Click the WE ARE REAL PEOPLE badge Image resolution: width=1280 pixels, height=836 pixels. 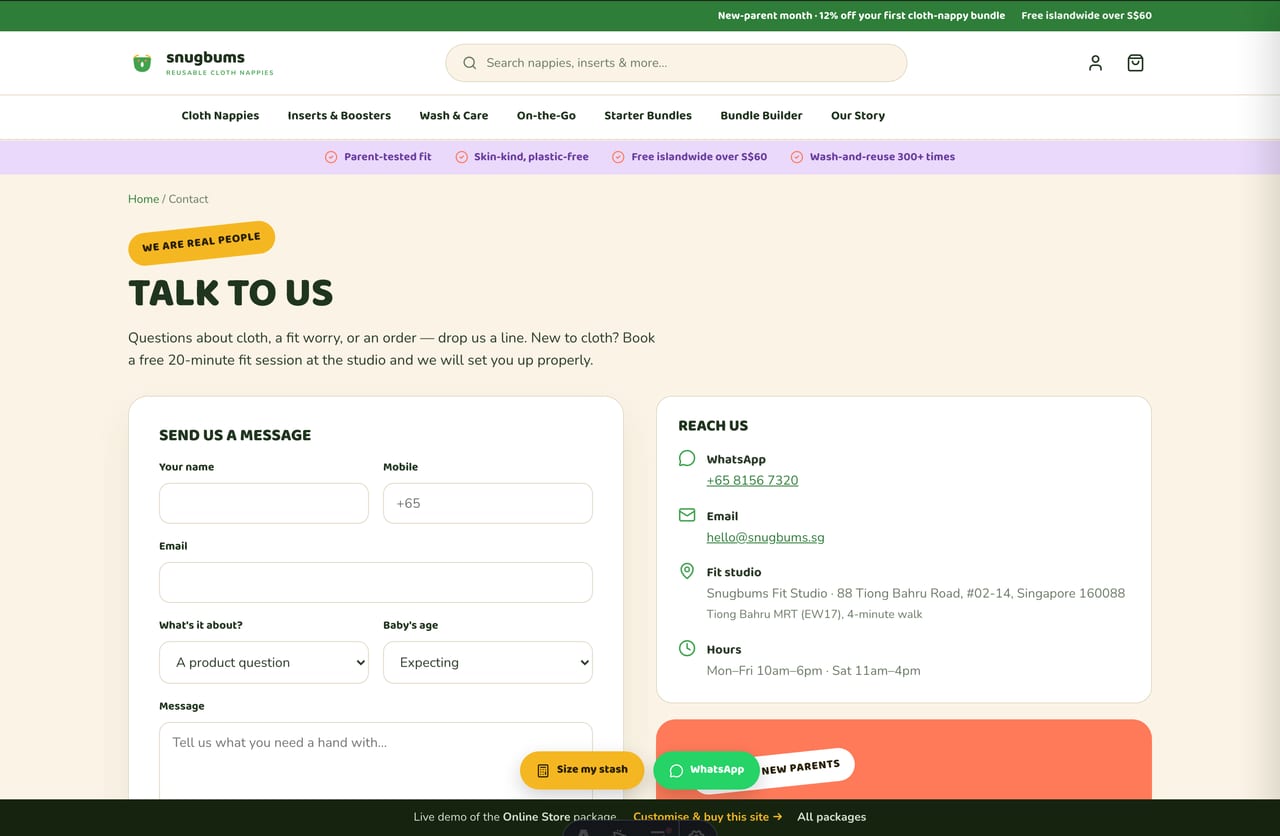tap(201, 243)
